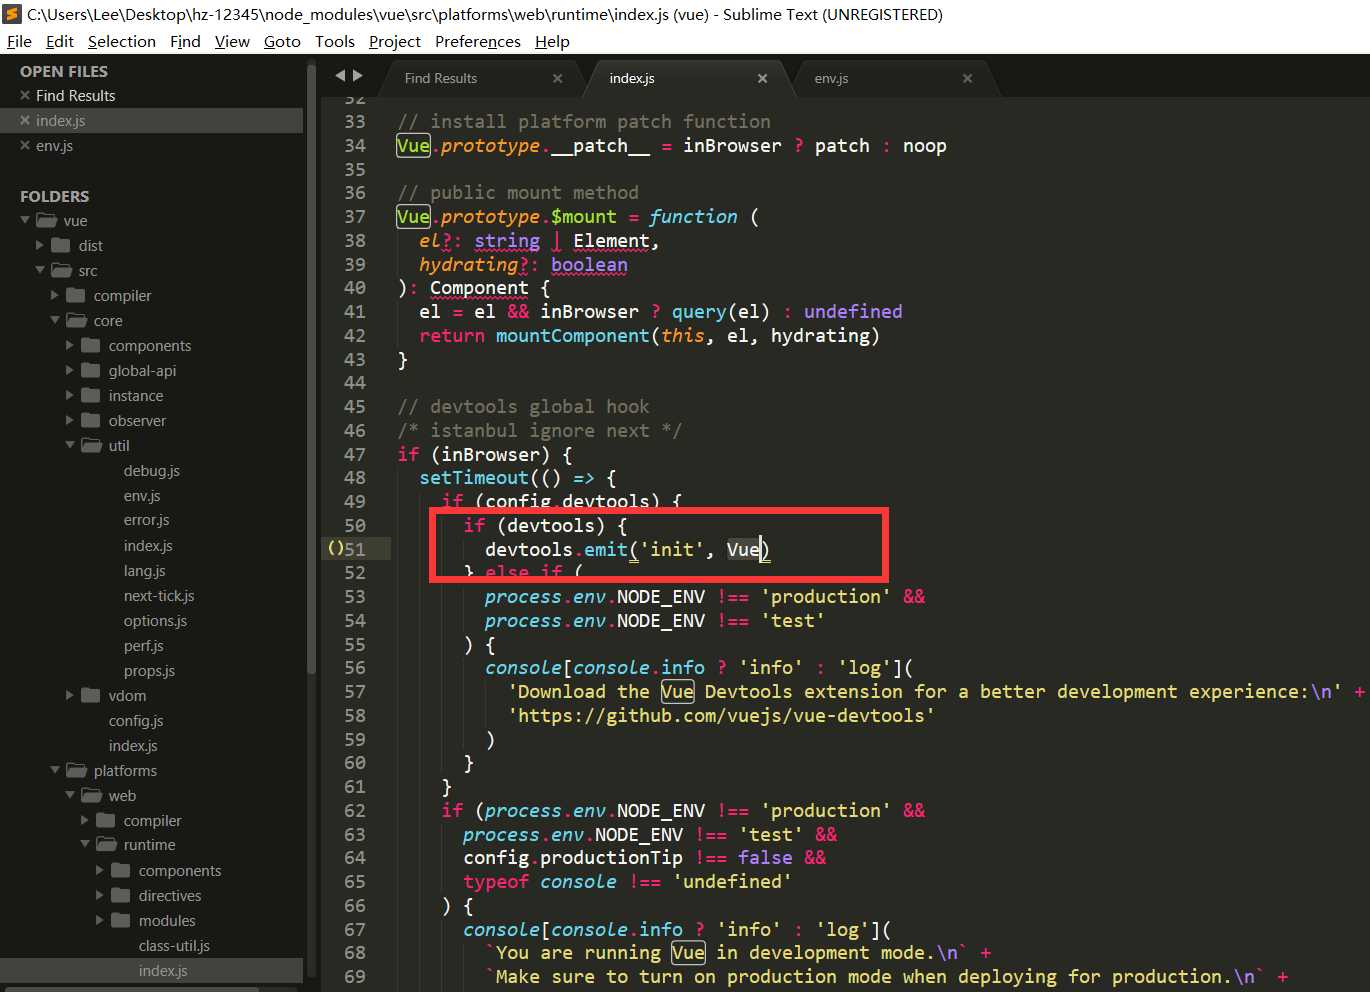Image resolution: width=1370 pixels, height=992 pixels.
Task: Expand the dist folder arrow
Action: 40,245
